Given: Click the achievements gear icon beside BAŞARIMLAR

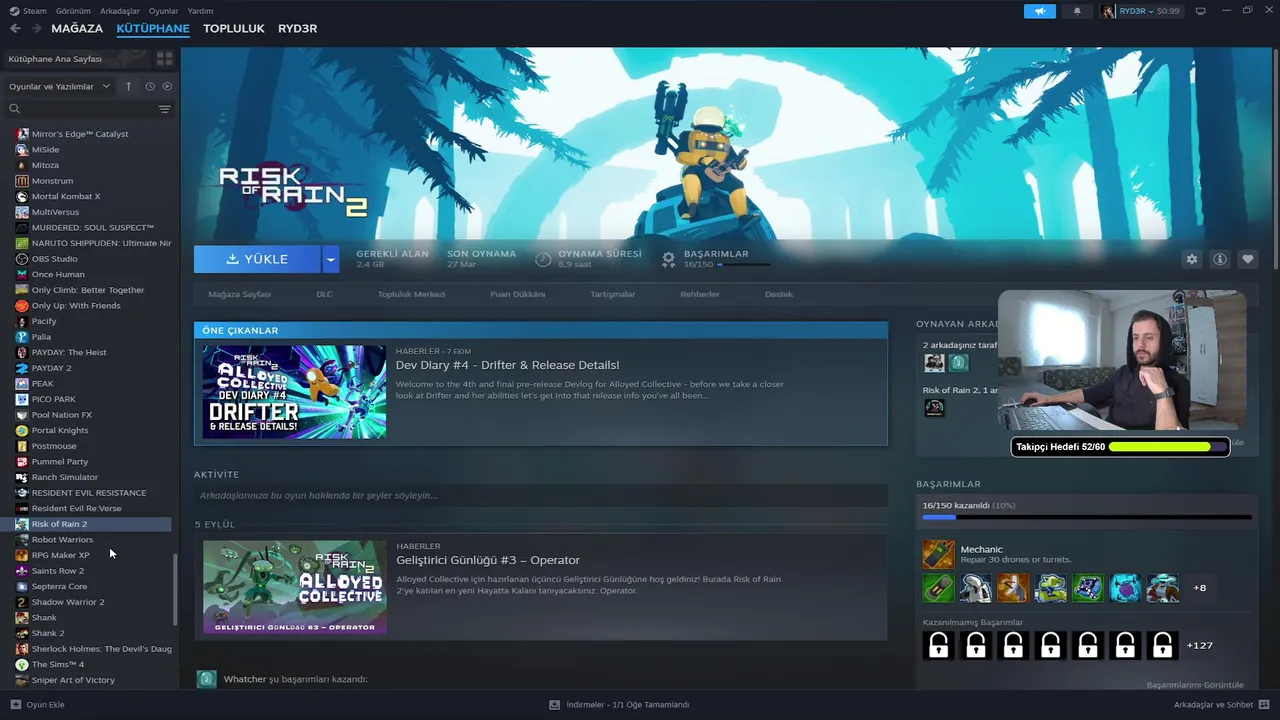Looking at the screenshot, I should tap(668, 260).
